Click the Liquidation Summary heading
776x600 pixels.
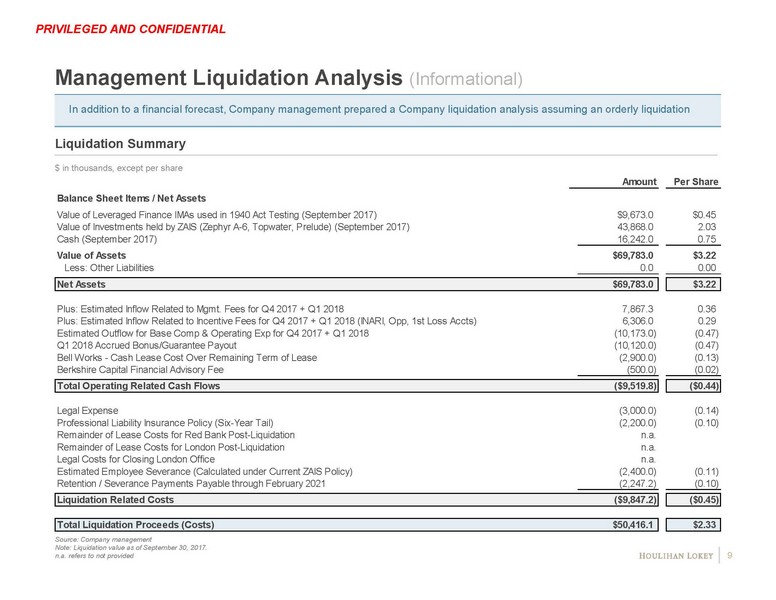[x=119, y=145]
